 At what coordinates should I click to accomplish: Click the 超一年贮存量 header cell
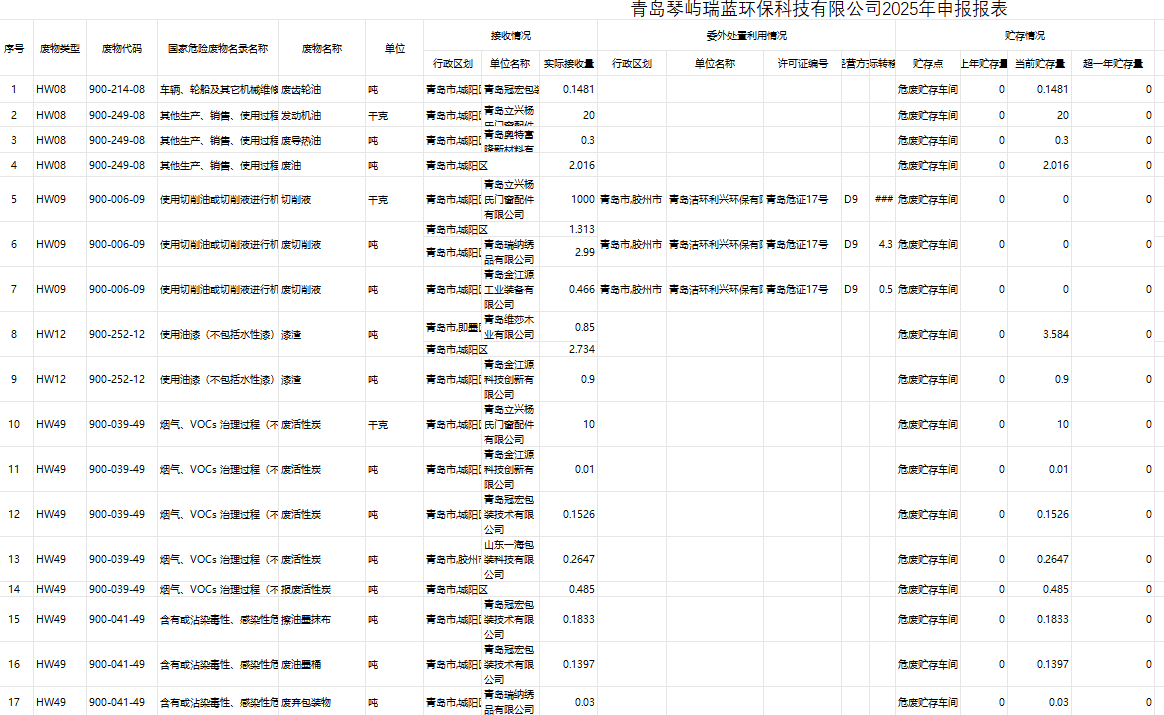tap(1113, 64)
